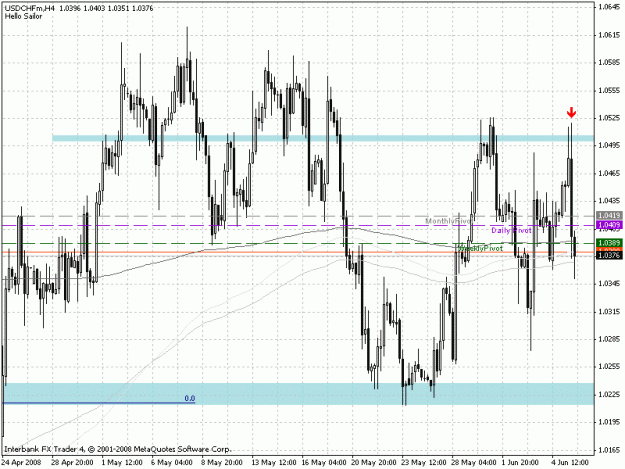Screen dimensions: 625x469
Task: Click the 1.0345 price axis label
Action: [609, 284]
